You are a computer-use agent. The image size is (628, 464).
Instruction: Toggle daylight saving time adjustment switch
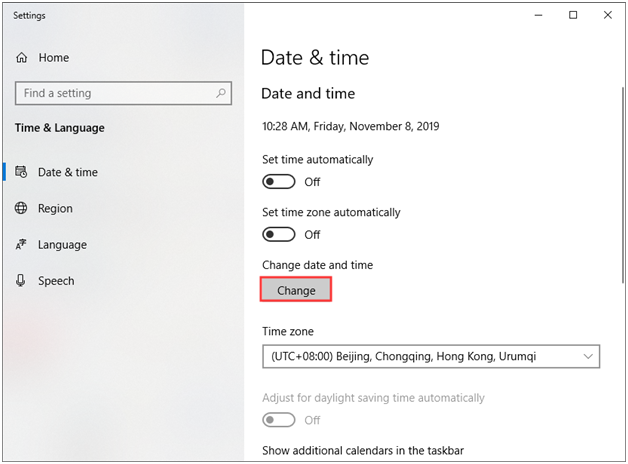tap(279, 420)
